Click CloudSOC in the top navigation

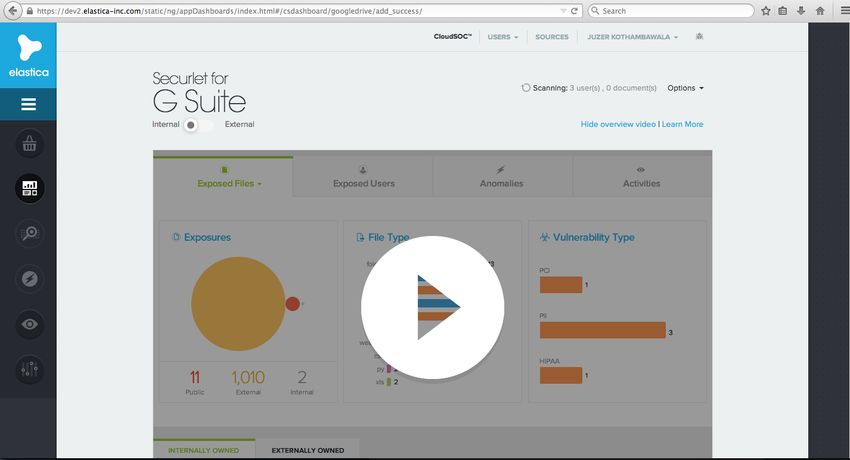point(452,36)
